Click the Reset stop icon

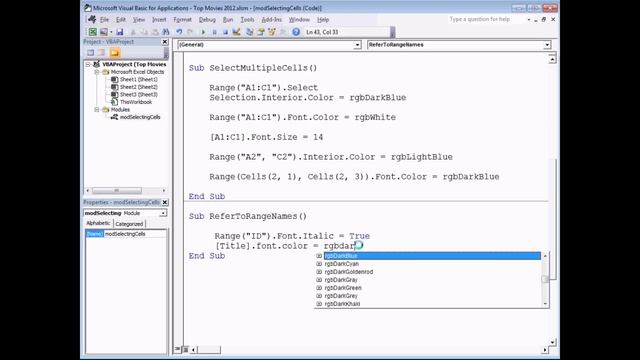pos(225,32)
